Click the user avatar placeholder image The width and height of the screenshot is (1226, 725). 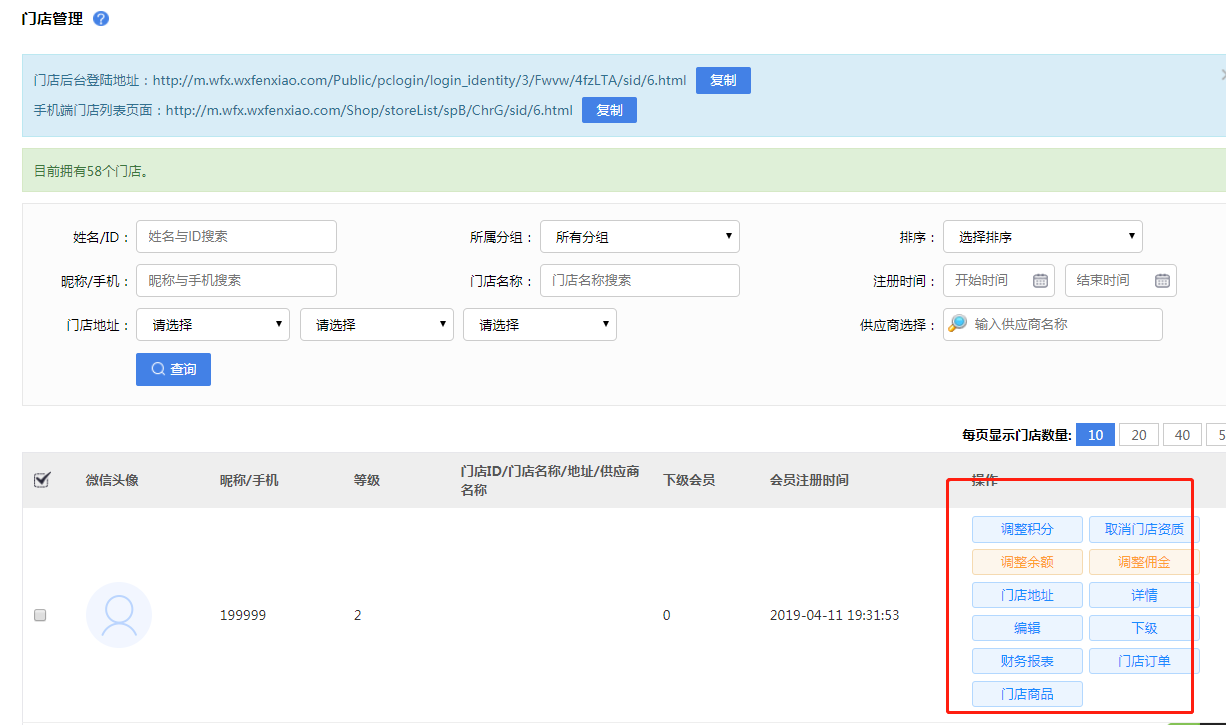click(119, 615)
